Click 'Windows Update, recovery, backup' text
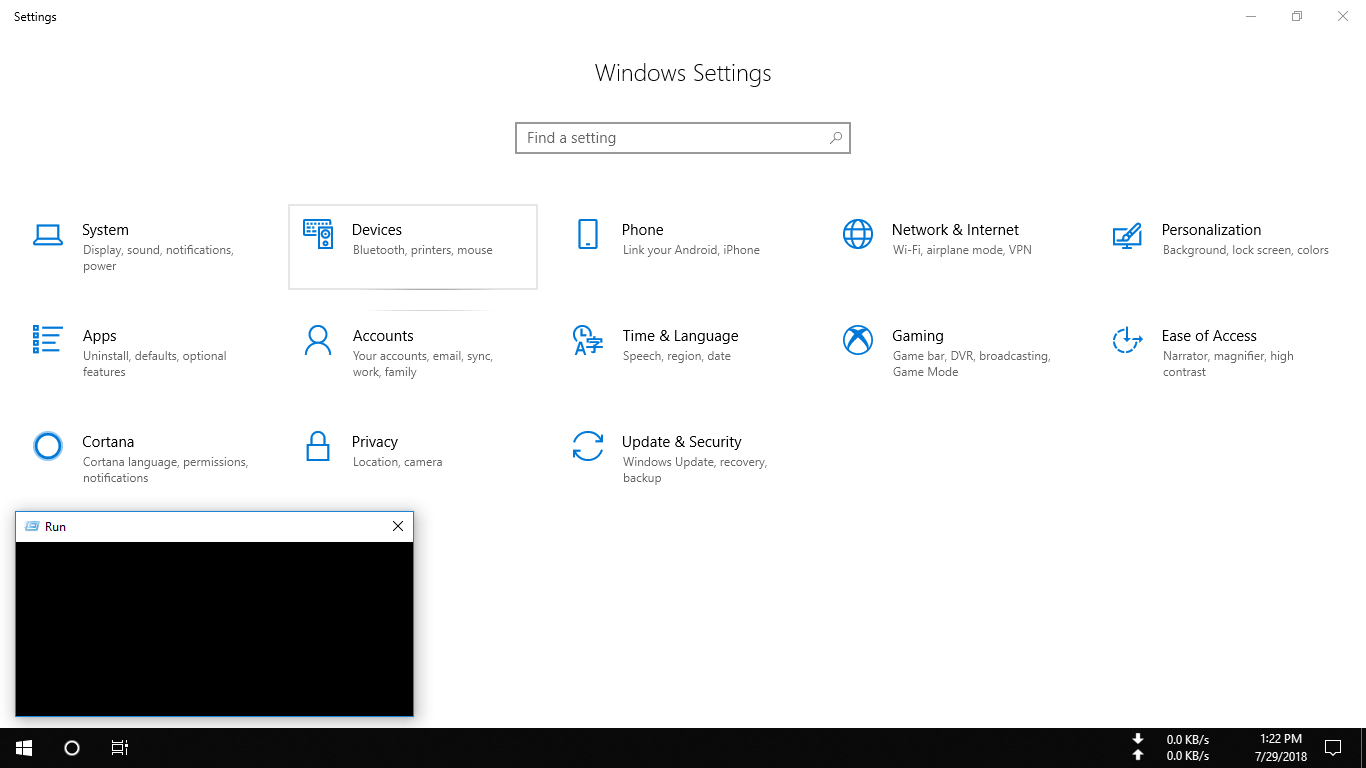This screenshot has height=768, width=1366. point(694,470)
